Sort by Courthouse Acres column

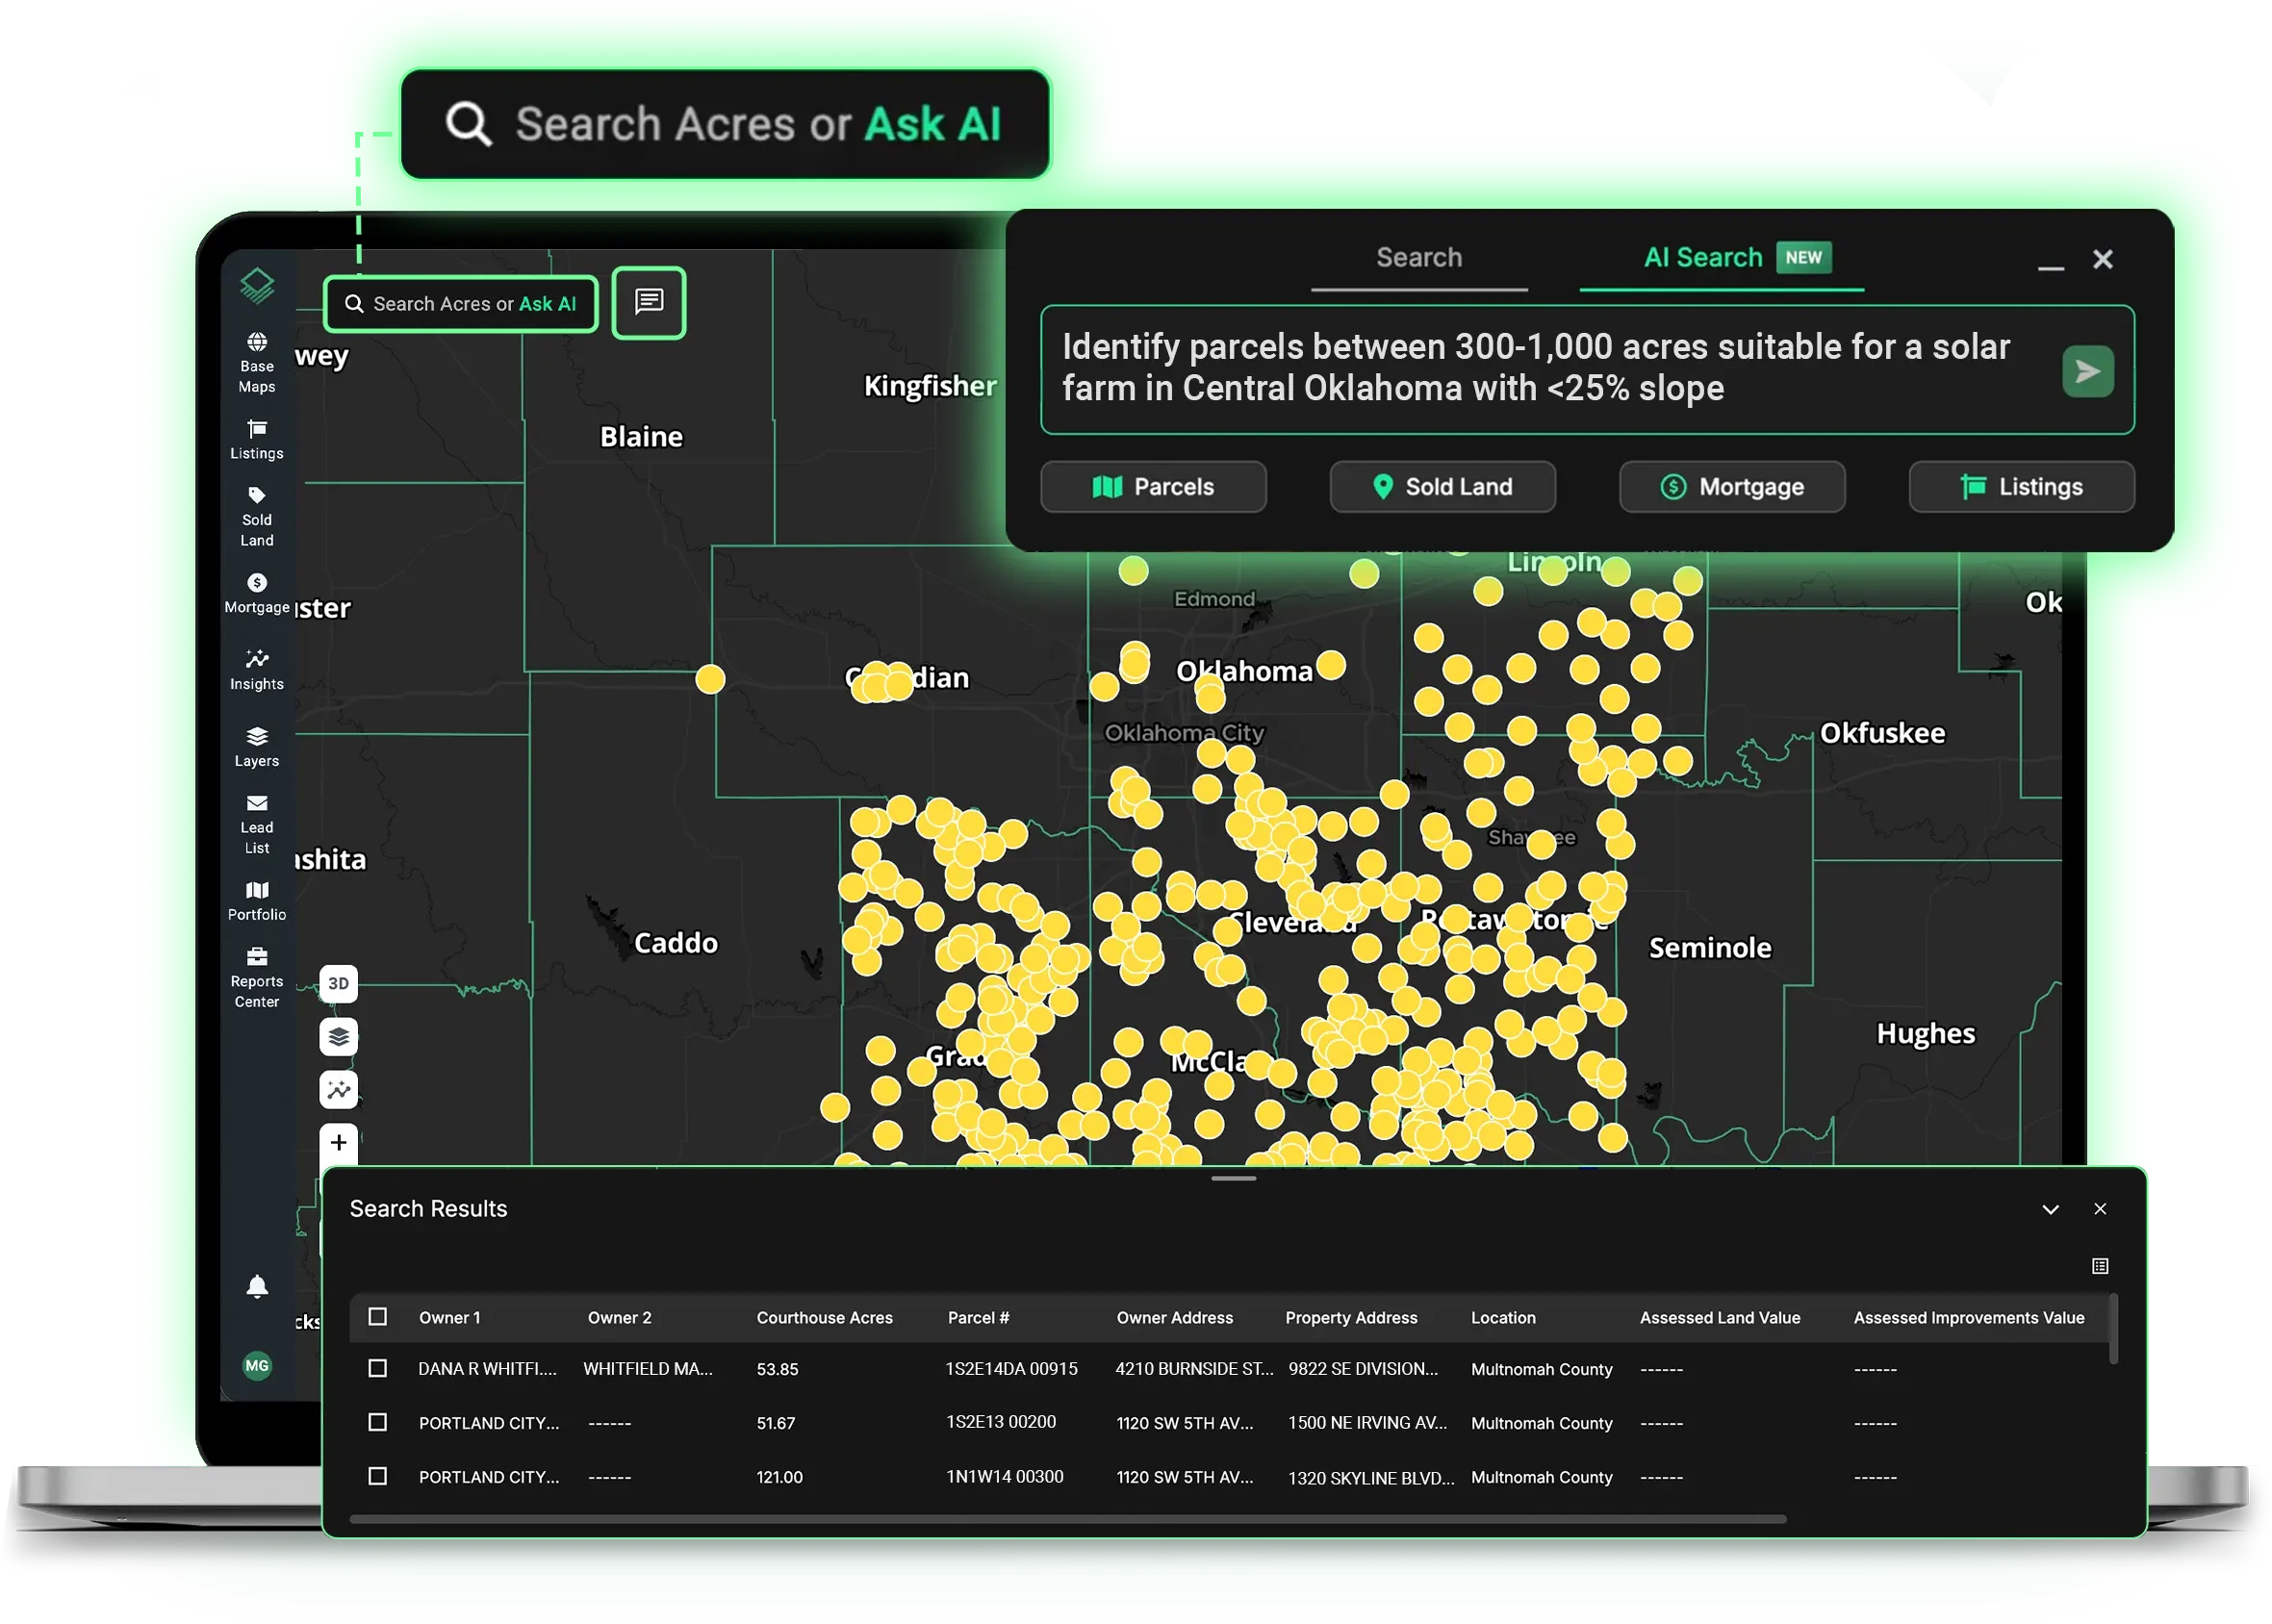tap(824, 1318)
